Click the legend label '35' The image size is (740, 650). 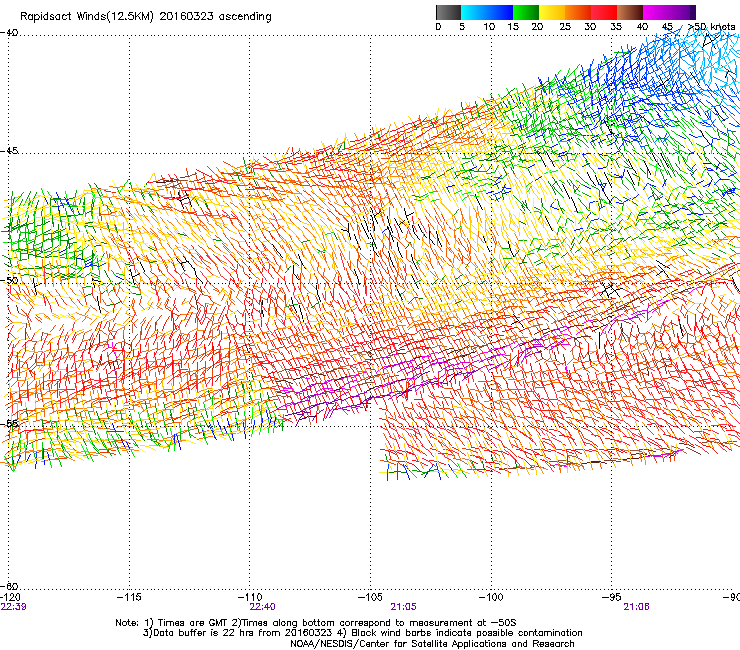tap(616, 27)
